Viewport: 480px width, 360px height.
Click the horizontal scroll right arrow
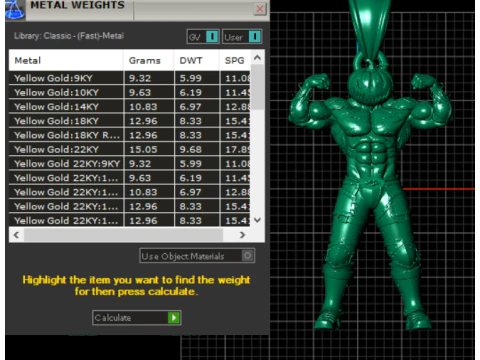click(x=242, y=235)
